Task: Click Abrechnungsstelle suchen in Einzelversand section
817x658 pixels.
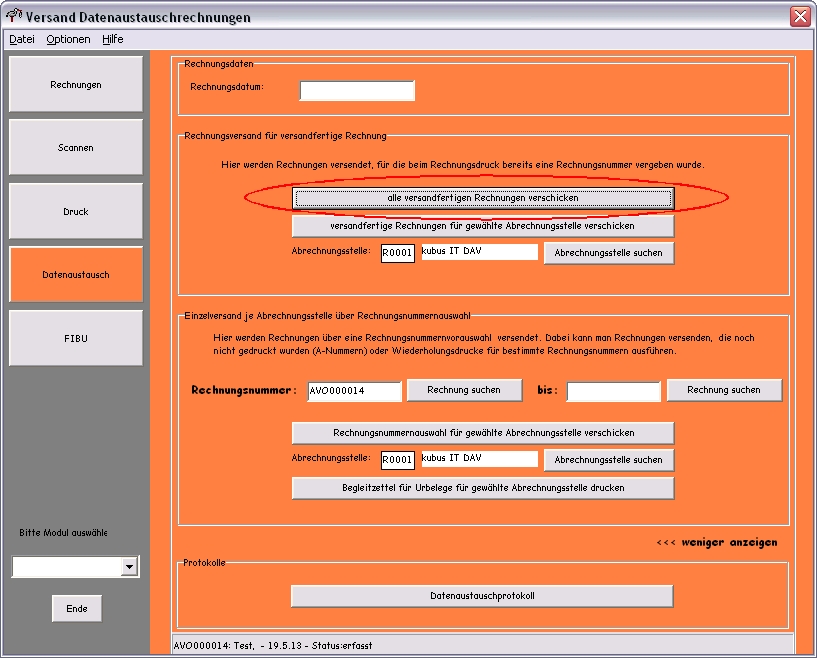Action: pos(609,460)
